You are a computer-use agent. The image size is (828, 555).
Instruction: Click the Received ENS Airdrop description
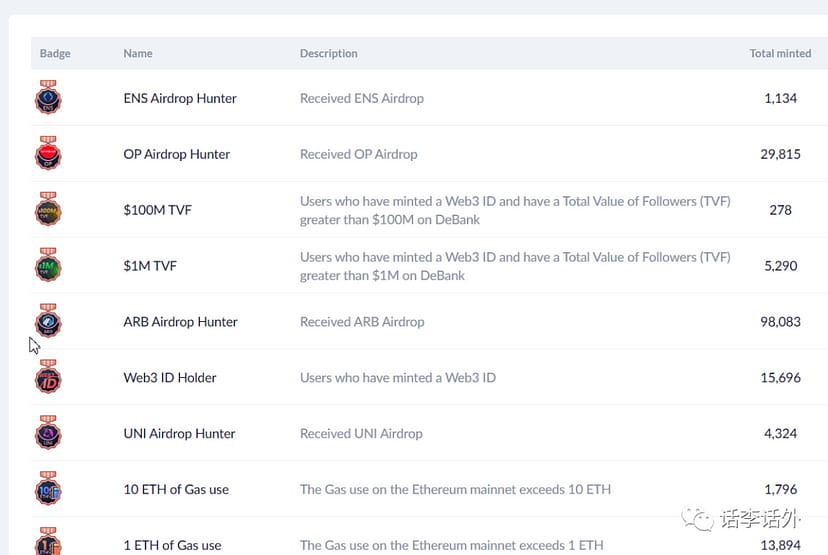[x=362, y=98]
